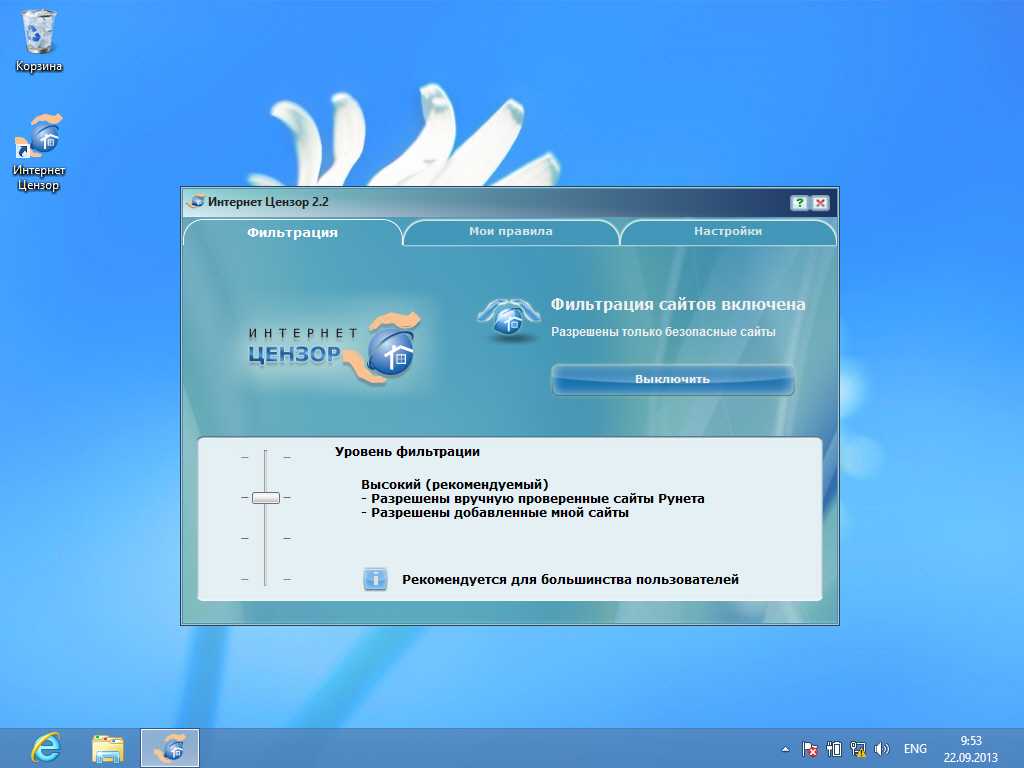The width and height of the screenshot is (1024, 768).
Task: Set filtration slider to the top tick mark
Action: [265, 457]
